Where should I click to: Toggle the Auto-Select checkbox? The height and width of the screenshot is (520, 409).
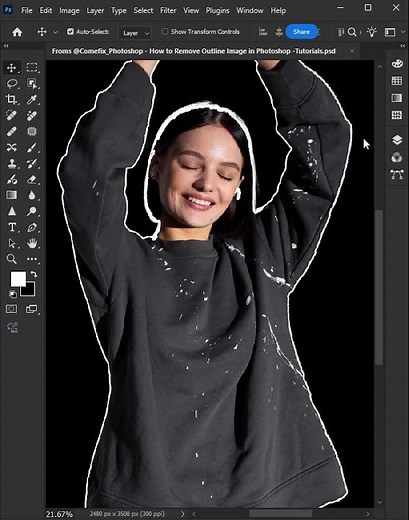(70, 32)
